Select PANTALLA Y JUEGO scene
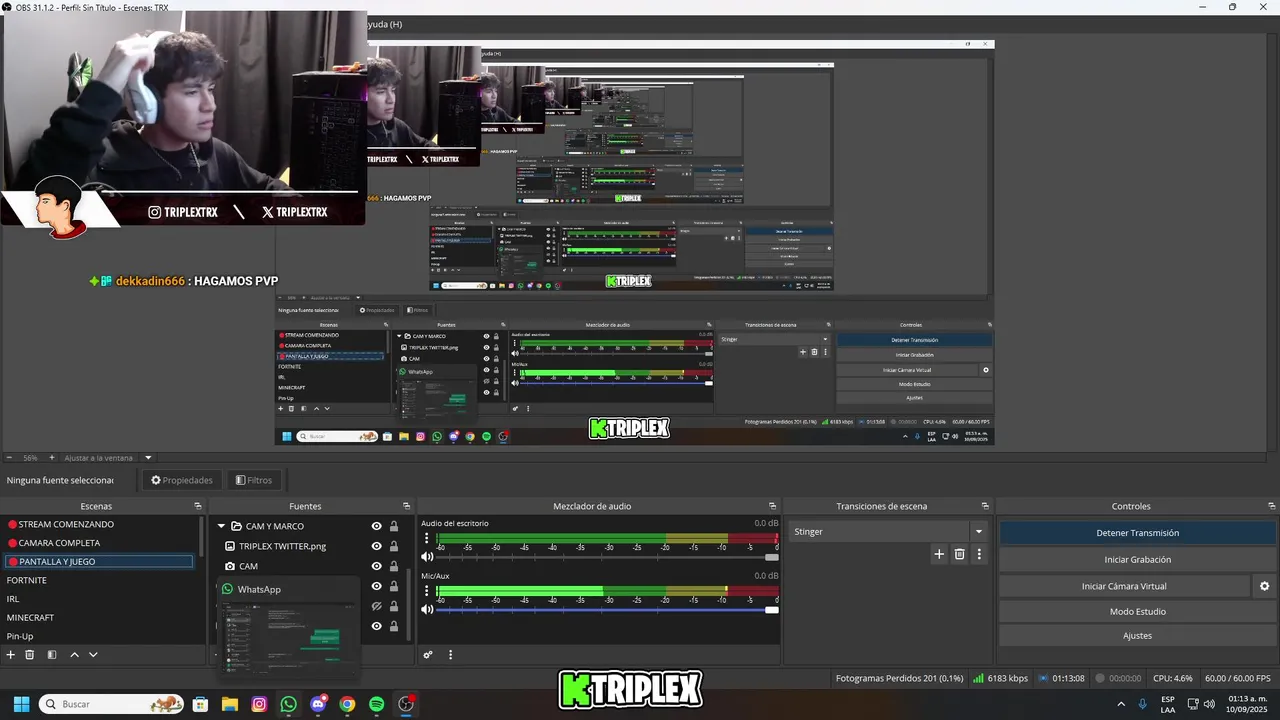 [x=99, y=562]
